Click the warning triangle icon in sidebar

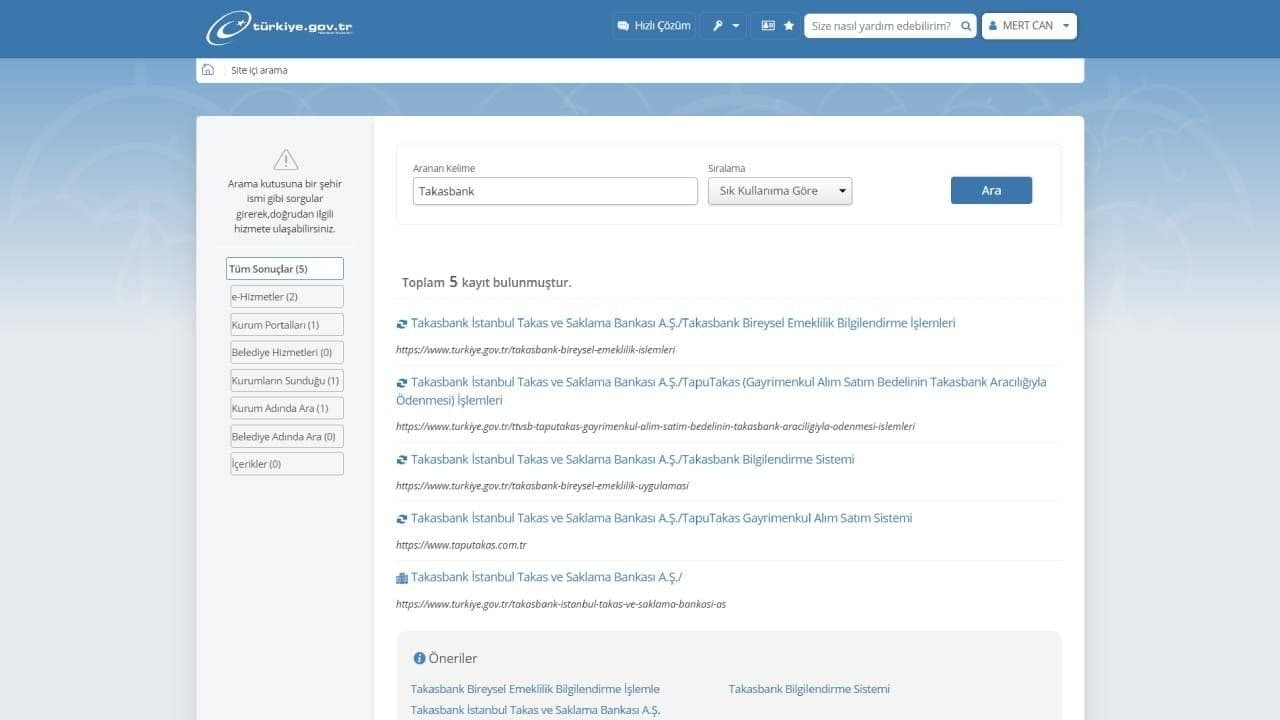click(x=286, y=160)
